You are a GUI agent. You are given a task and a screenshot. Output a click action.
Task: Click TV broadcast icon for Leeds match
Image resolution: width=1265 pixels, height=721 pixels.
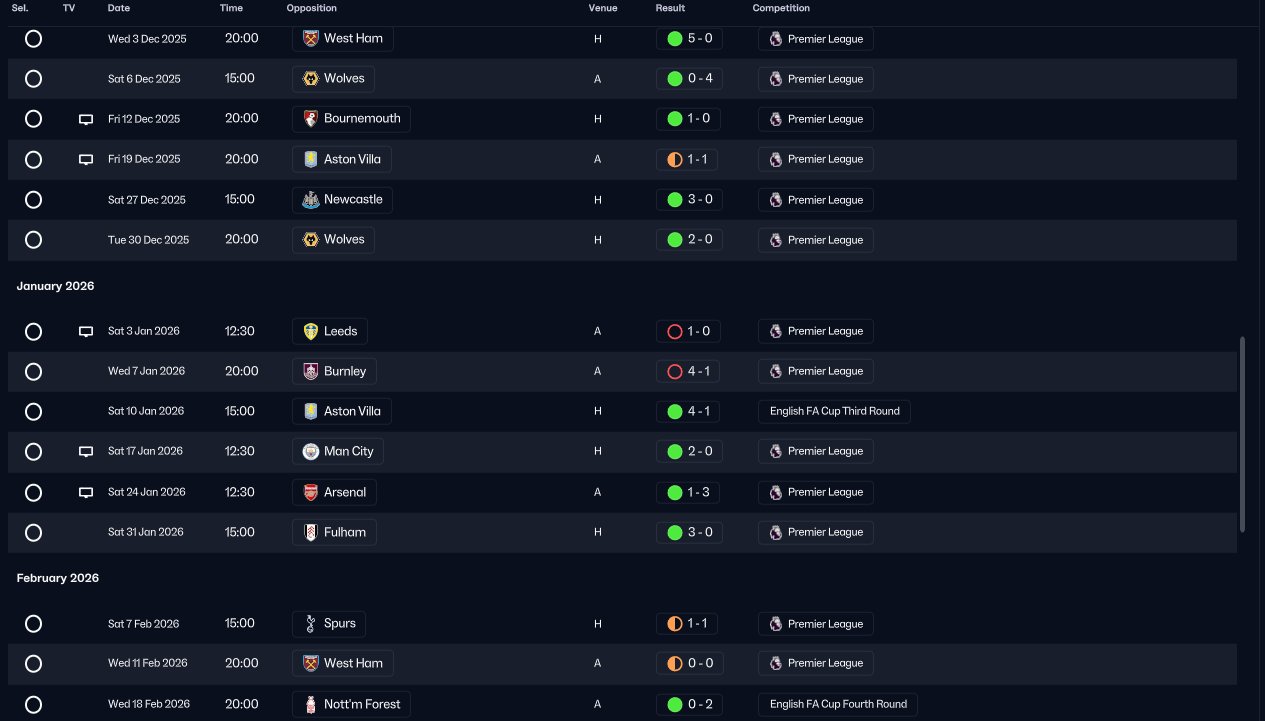(x=86, y=332)
